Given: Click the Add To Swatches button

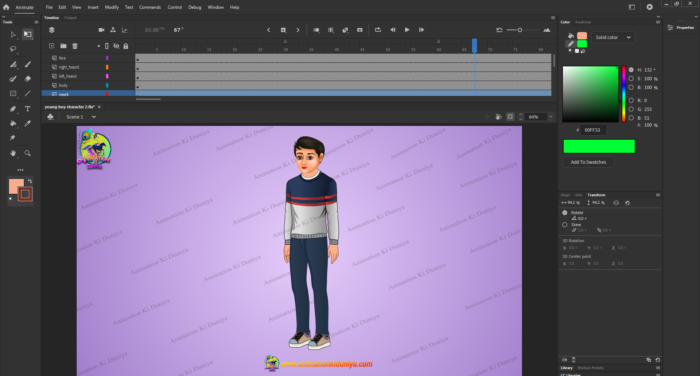Looking at the screenshot, I should (x=588, y=162).
